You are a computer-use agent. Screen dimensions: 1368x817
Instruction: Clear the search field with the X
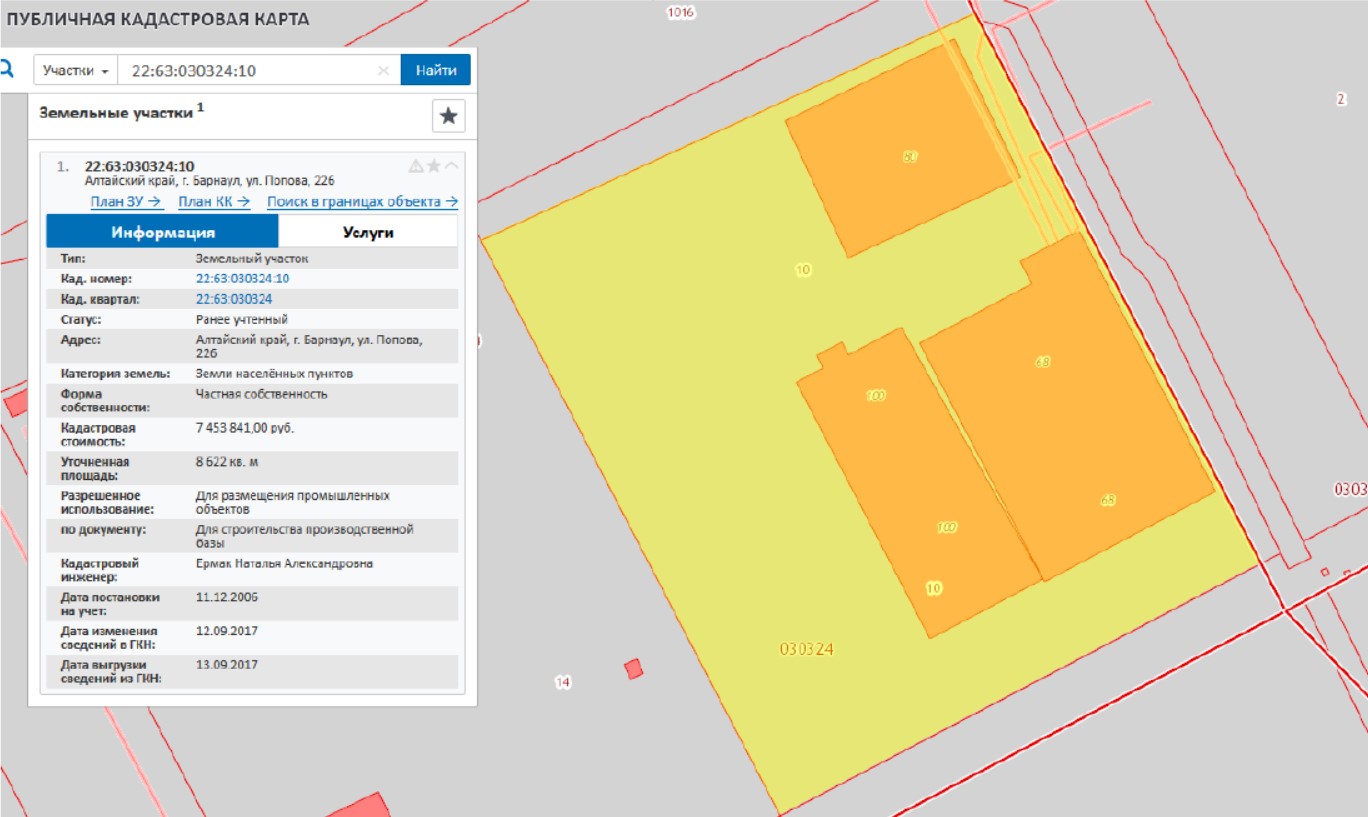[x=383, y=71]
